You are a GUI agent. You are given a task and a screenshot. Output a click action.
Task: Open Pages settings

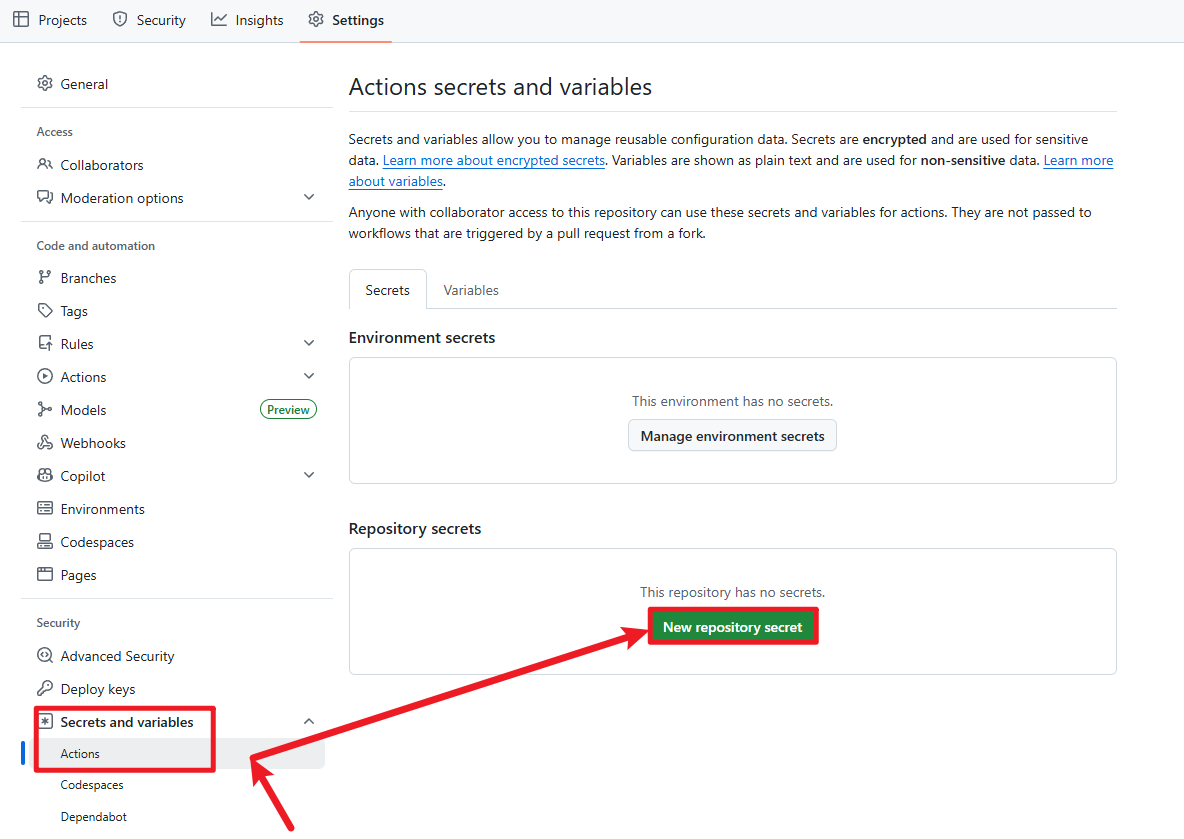tap(177, 575)
